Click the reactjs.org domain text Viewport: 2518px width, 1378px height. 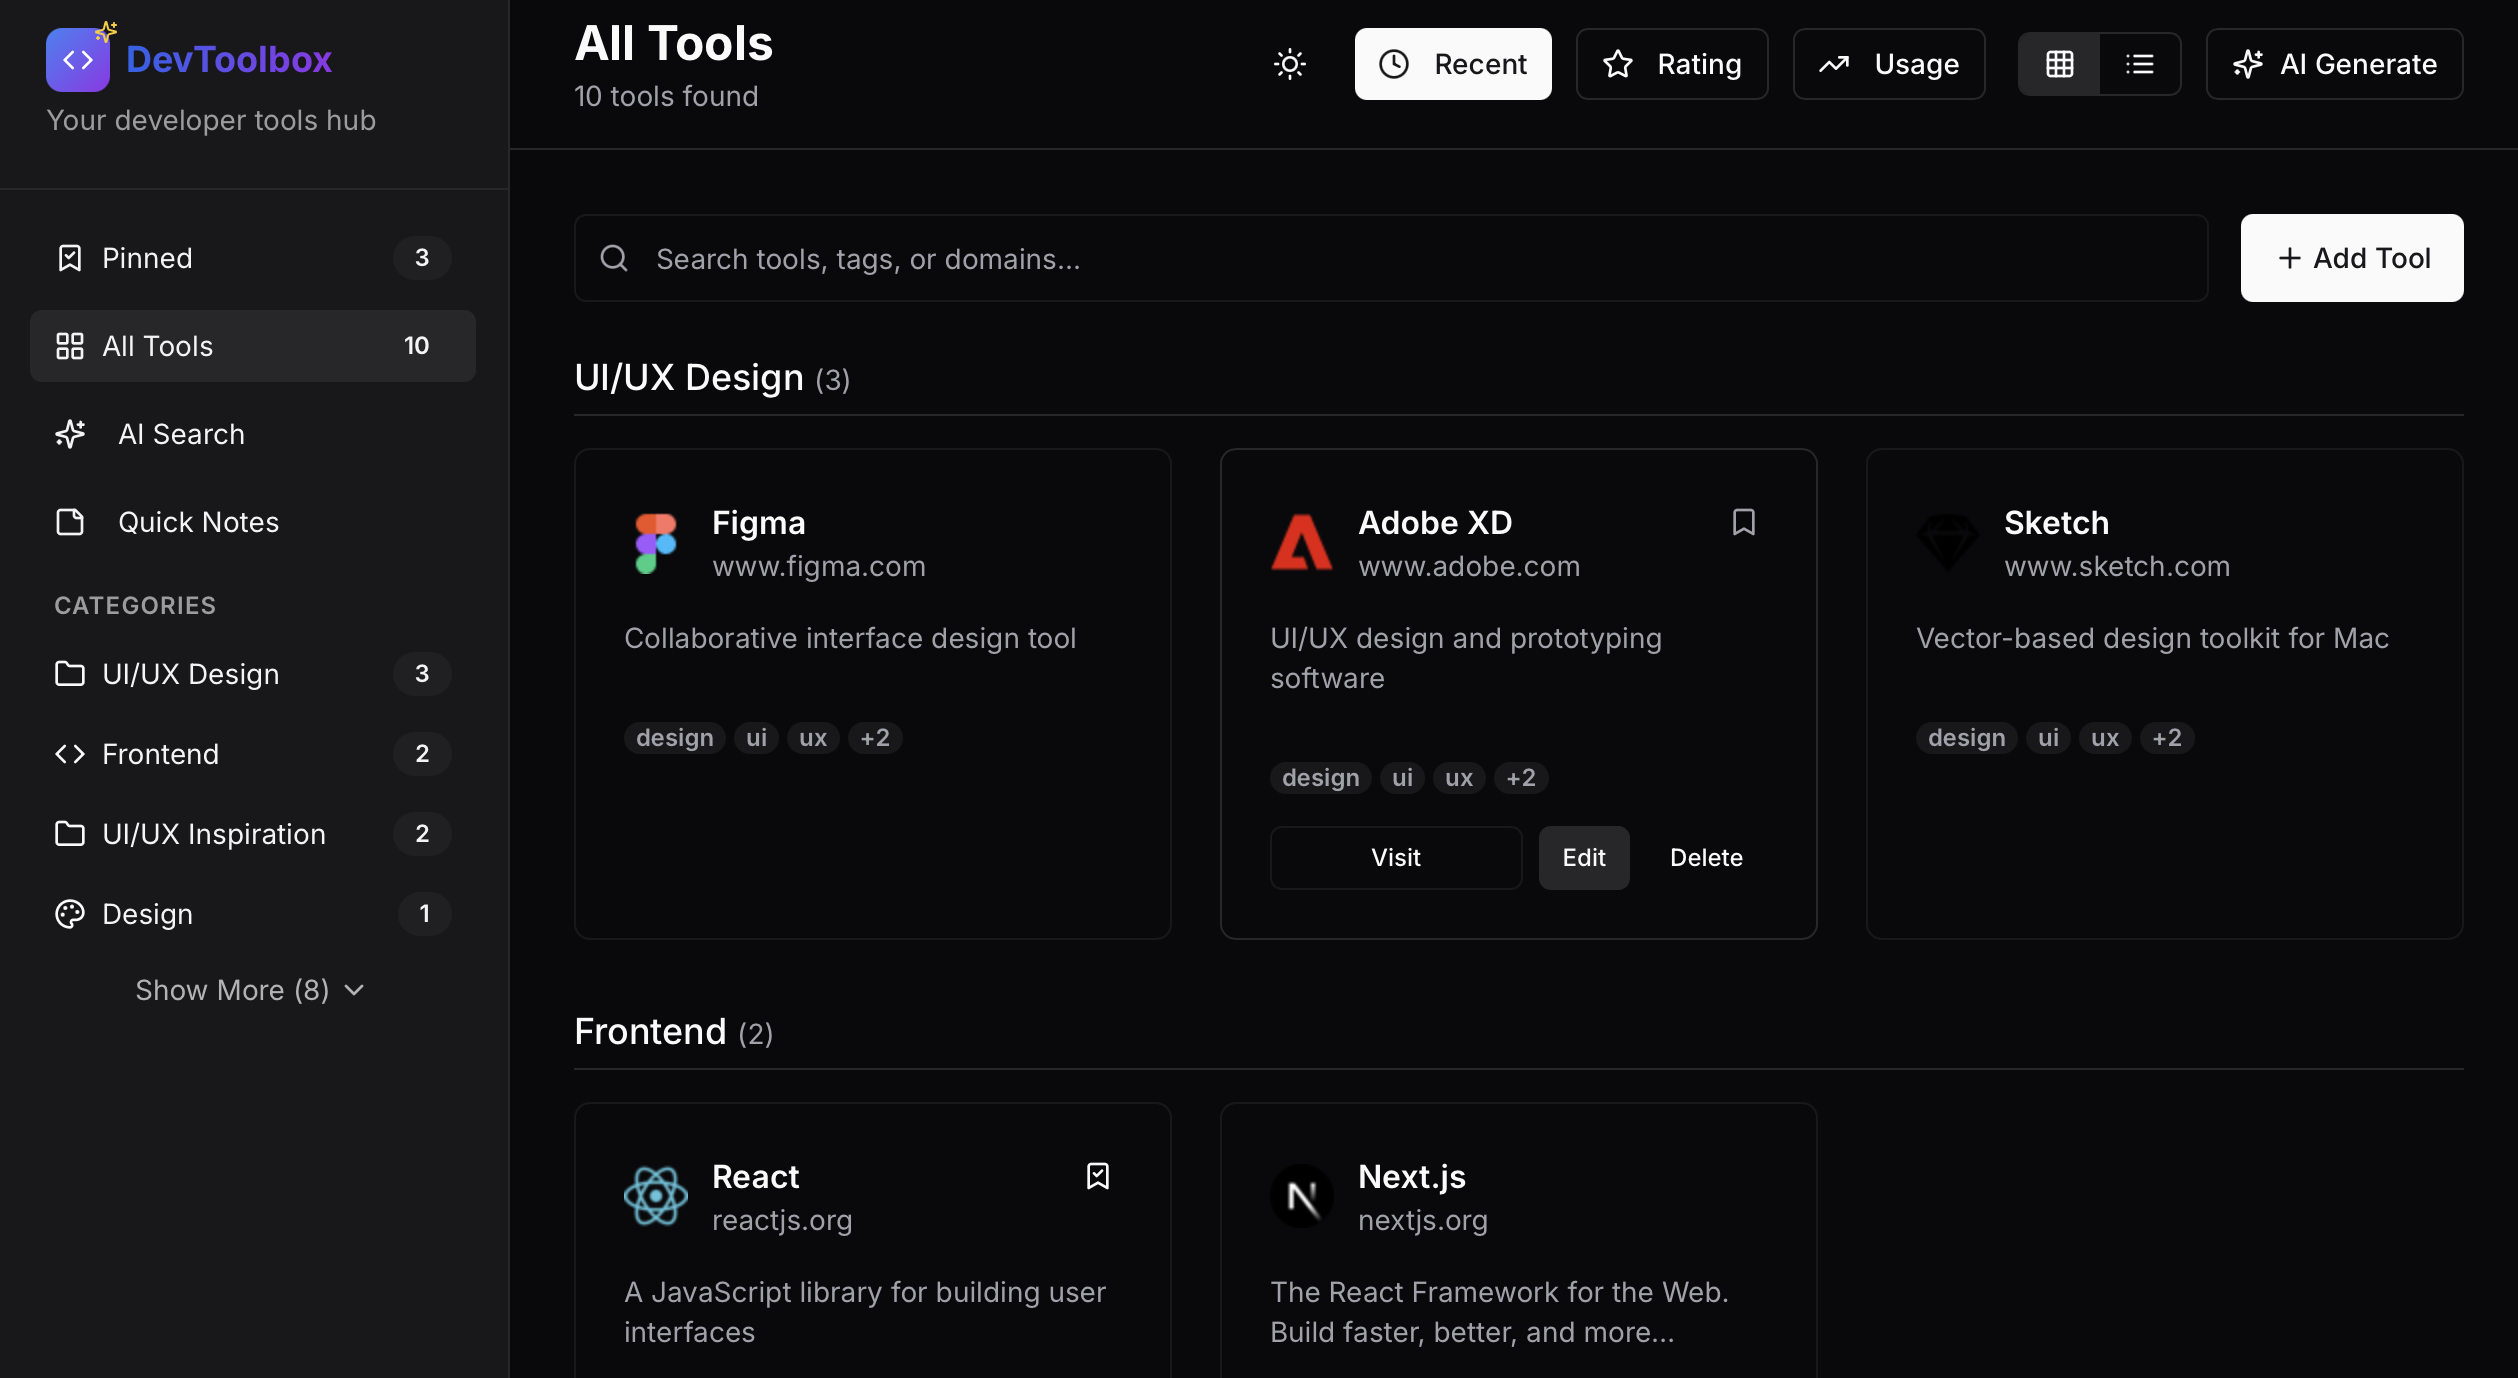[782, 1220]
